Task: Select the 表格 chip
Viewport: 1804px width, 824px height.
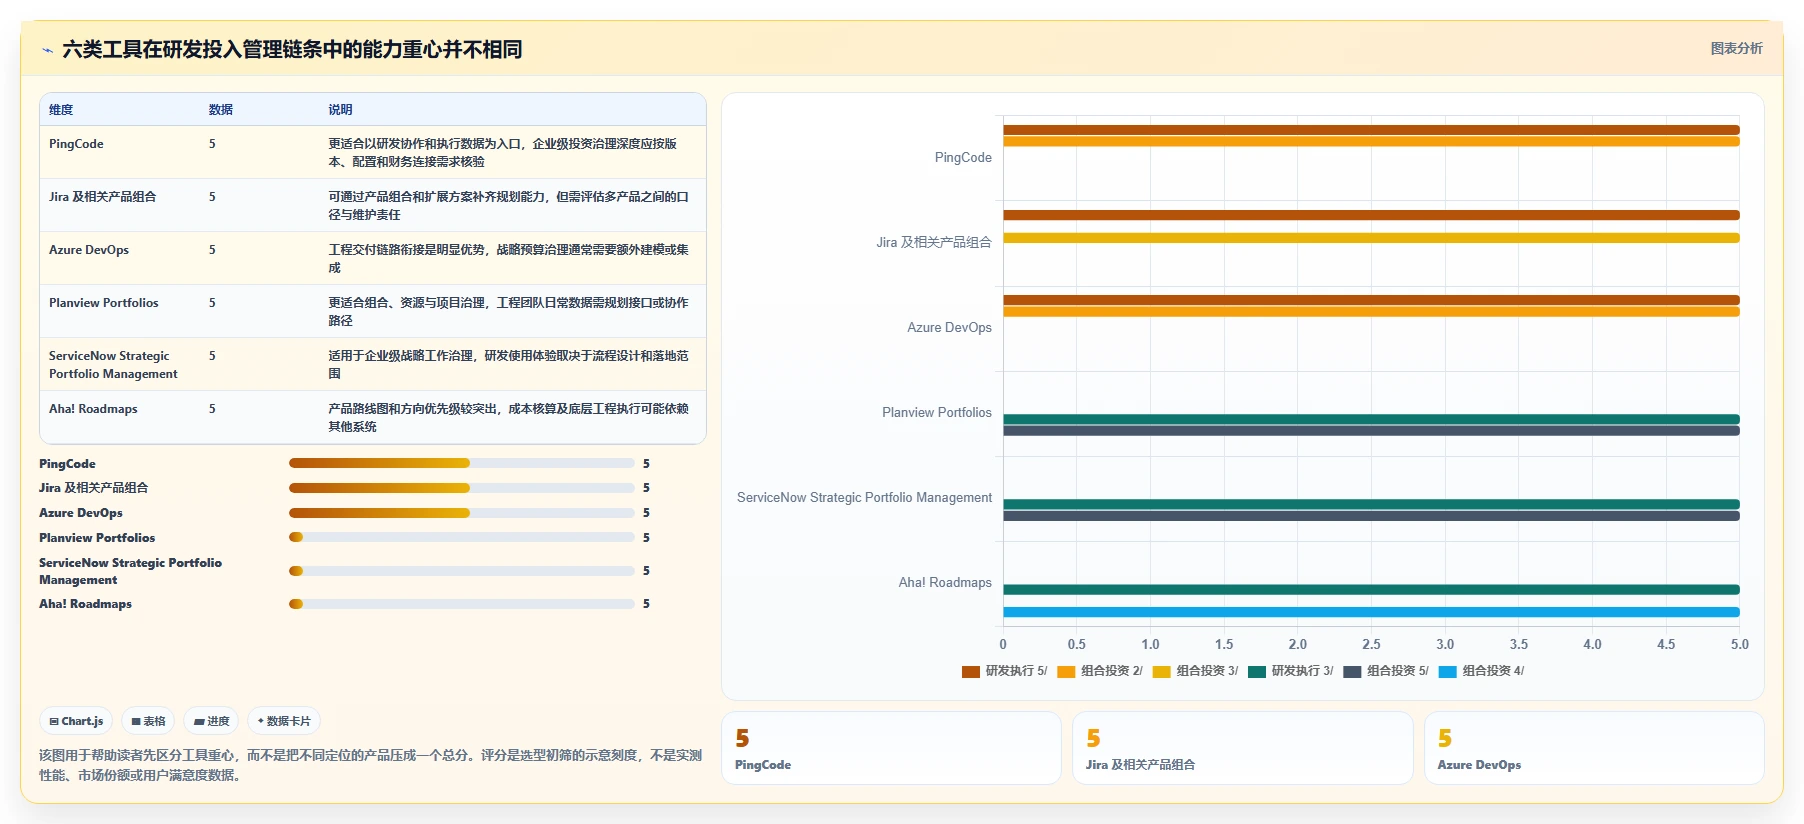Action: 149,721
